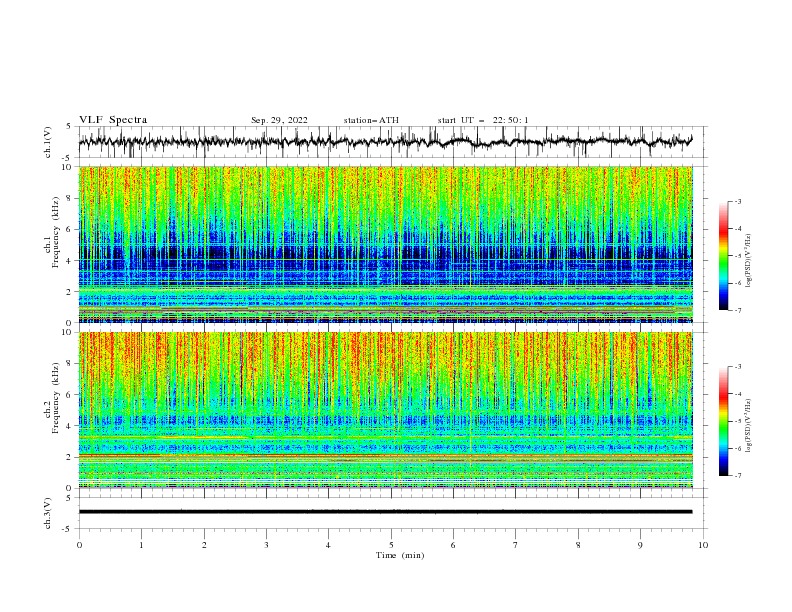Select the ch.1 spectrogram color bar
Viewport: 792px width, 612px height.
[723, 256]
